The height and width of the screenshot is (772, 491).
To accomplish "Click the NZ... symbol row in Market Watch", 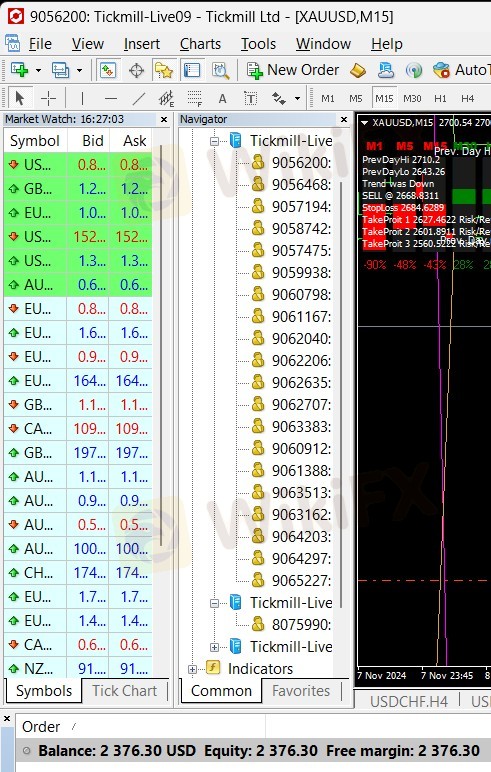I will 78,669.
